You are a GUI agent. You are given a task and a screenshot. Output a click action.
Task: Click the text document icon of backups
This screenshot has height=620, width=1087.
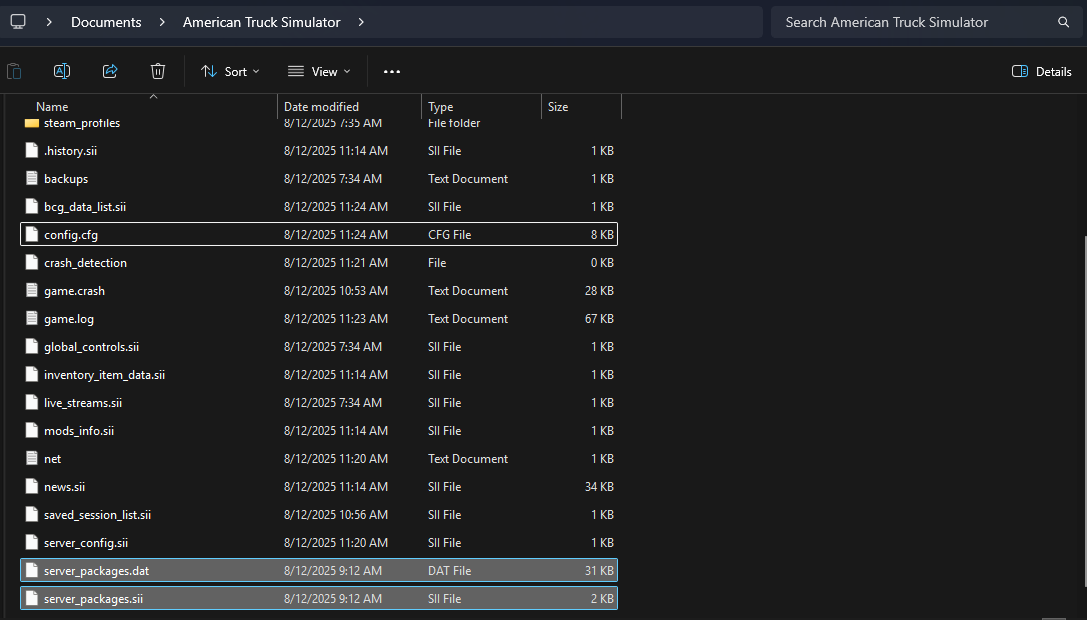pyautogui.click(x=31, y=178)
